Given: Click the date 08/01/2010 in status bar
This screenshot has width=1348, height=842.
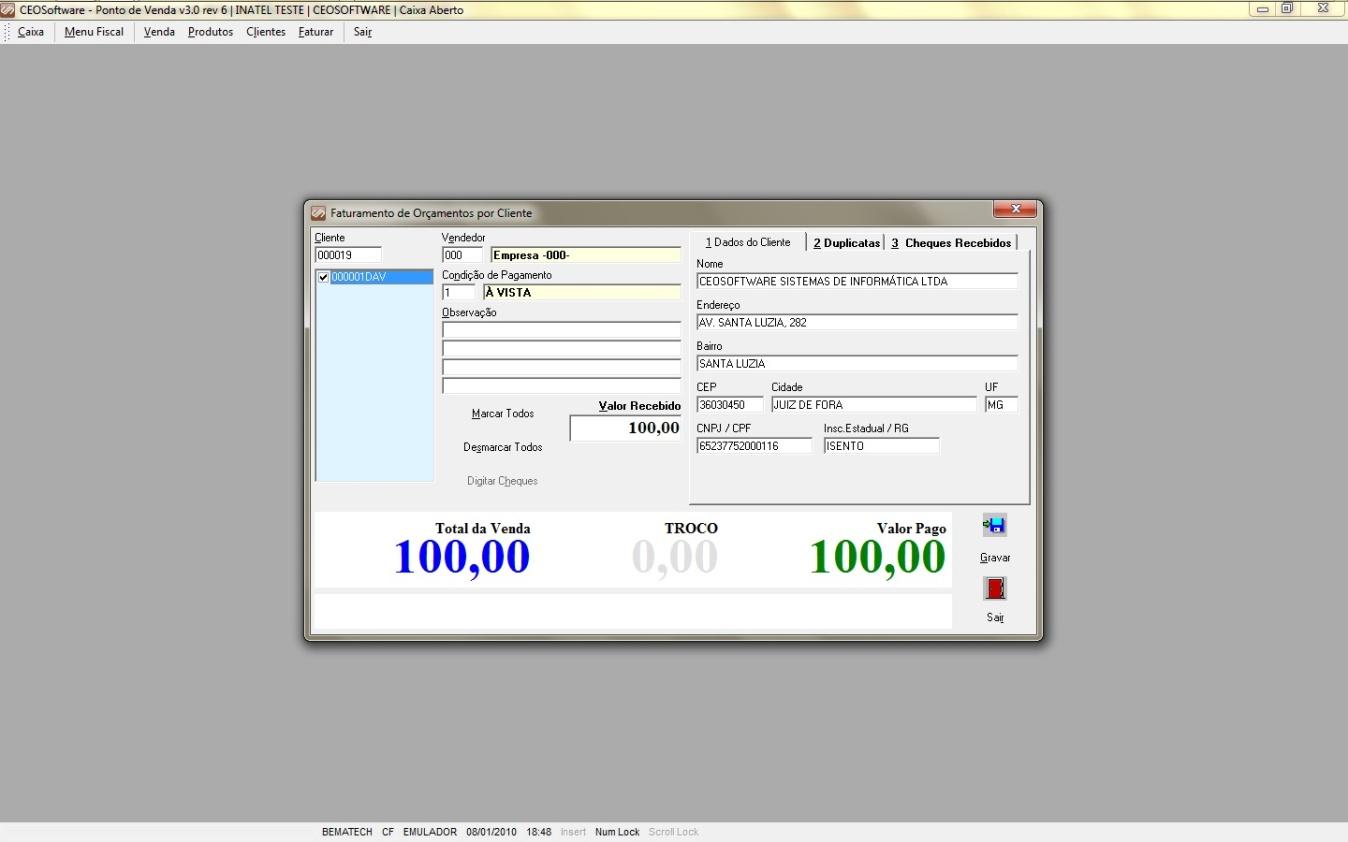Looking at the screenshot, I should [x=491, y=832].
